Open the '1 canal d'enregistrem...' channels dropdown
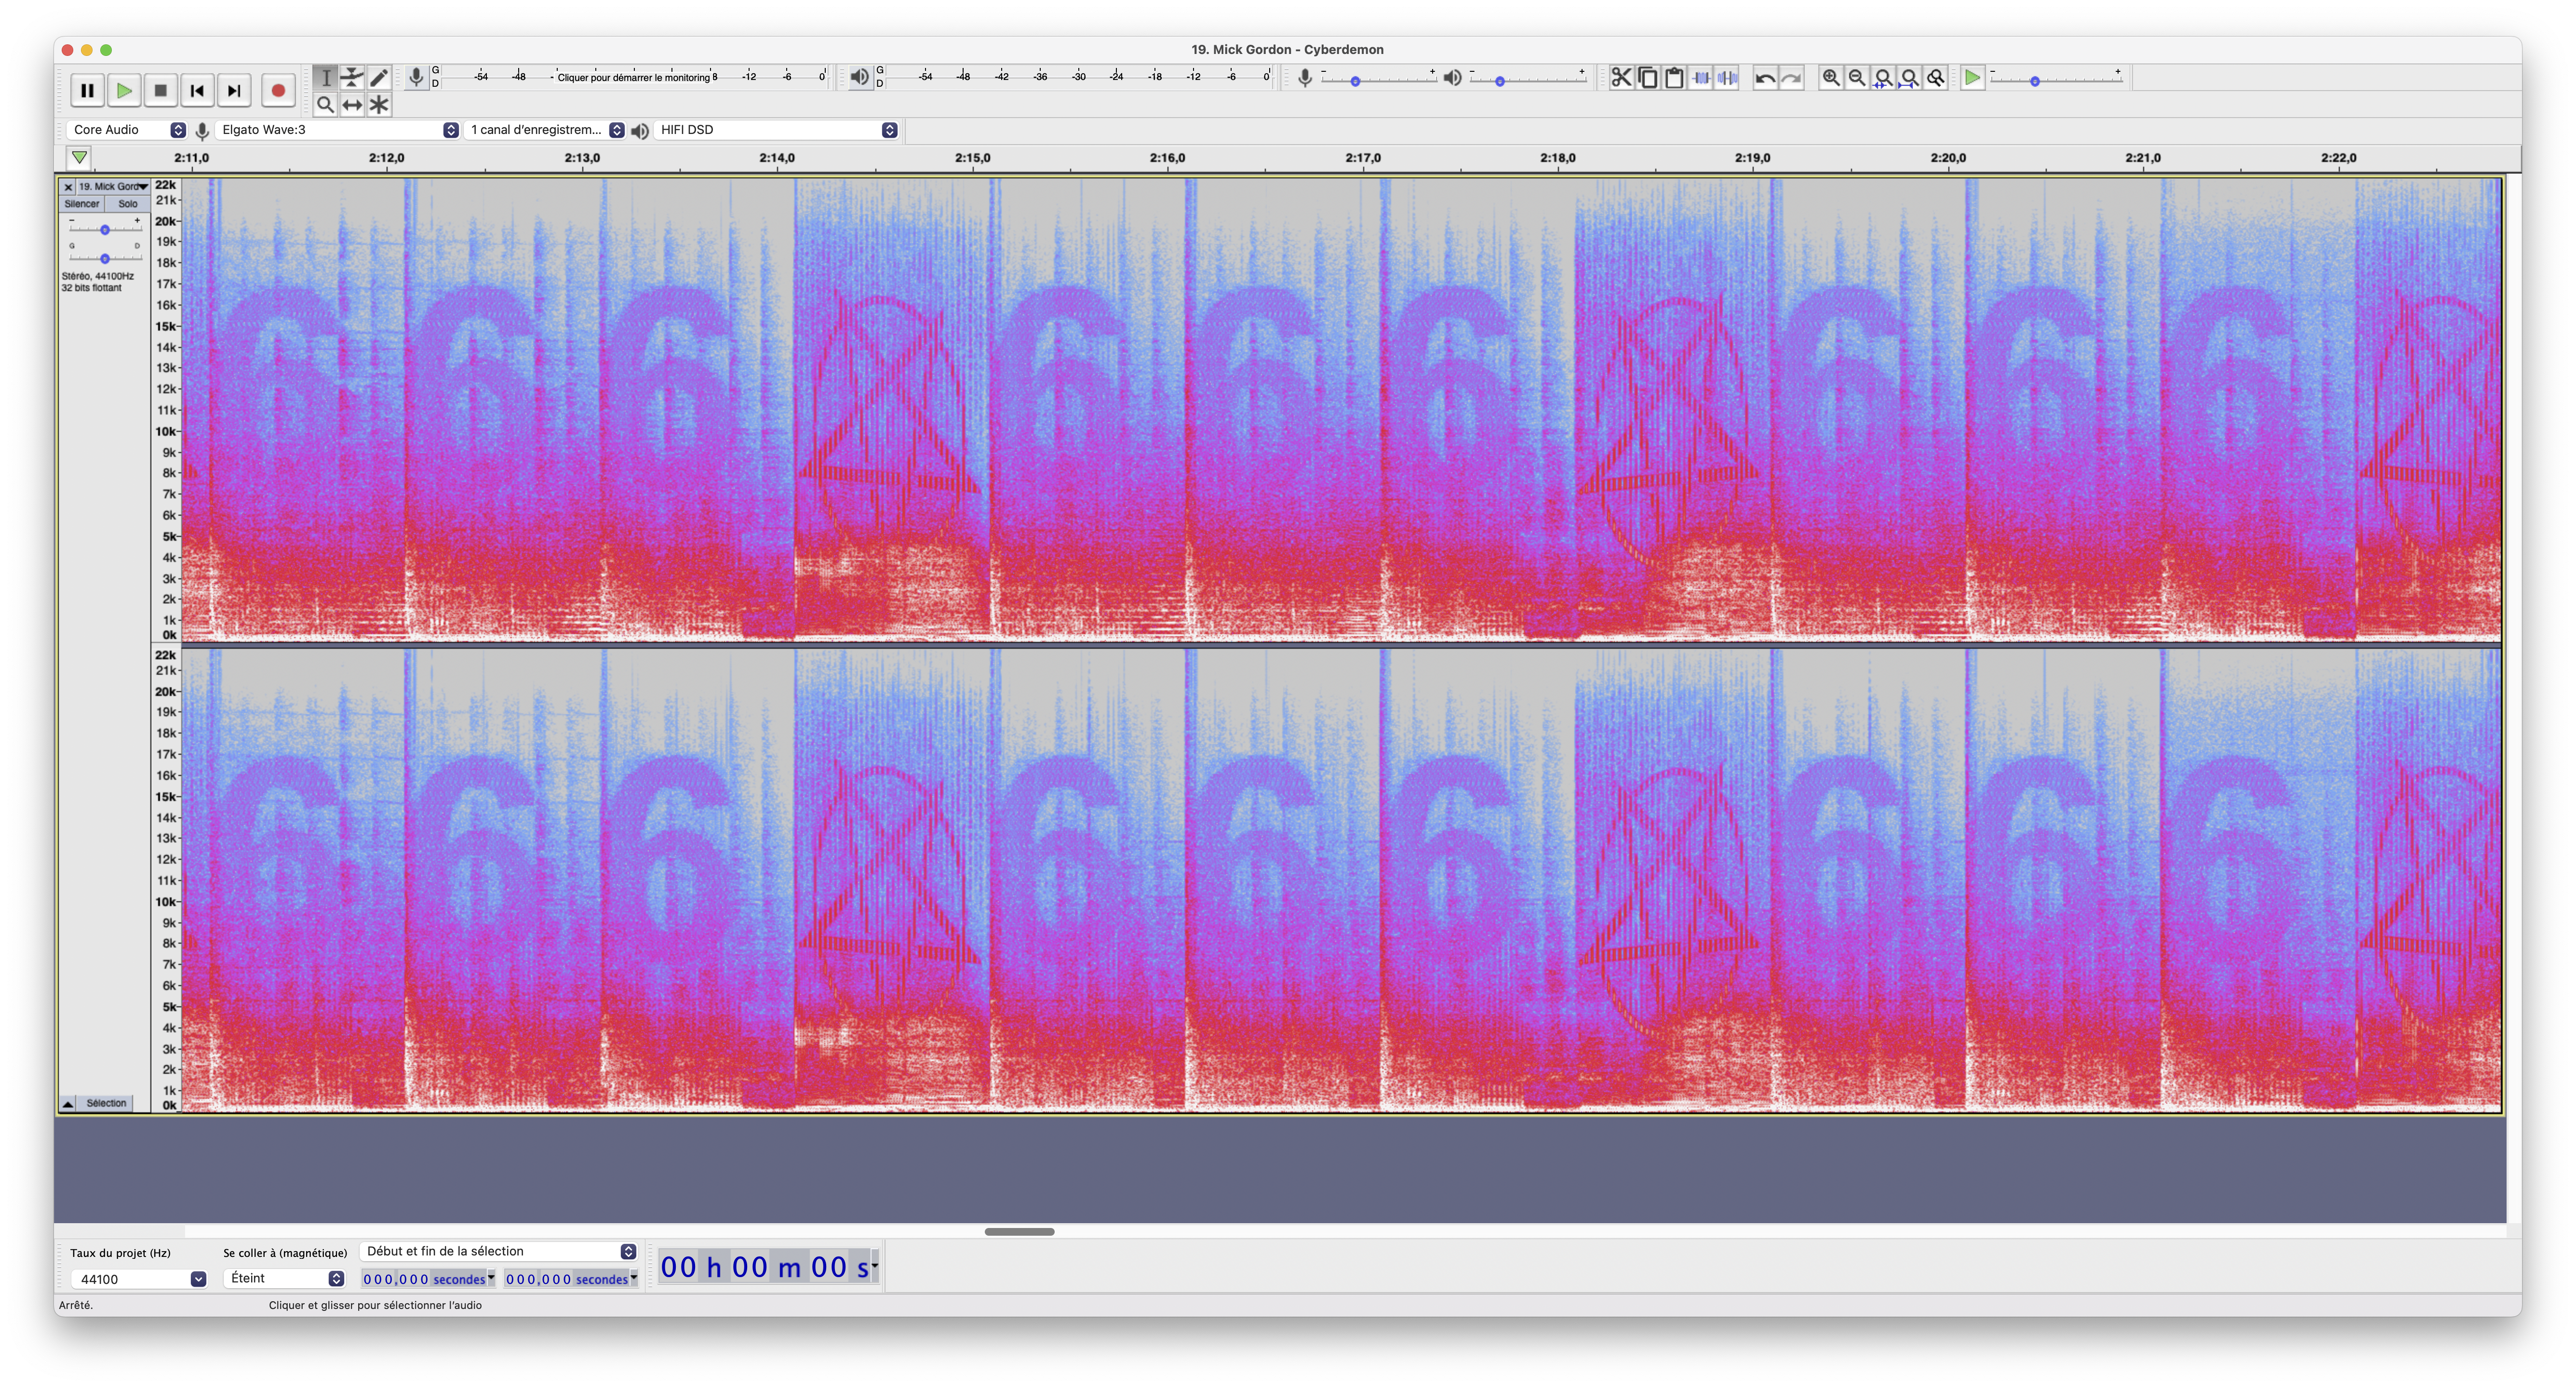Screen dimensions: 2576x1388 click(545, 130)
